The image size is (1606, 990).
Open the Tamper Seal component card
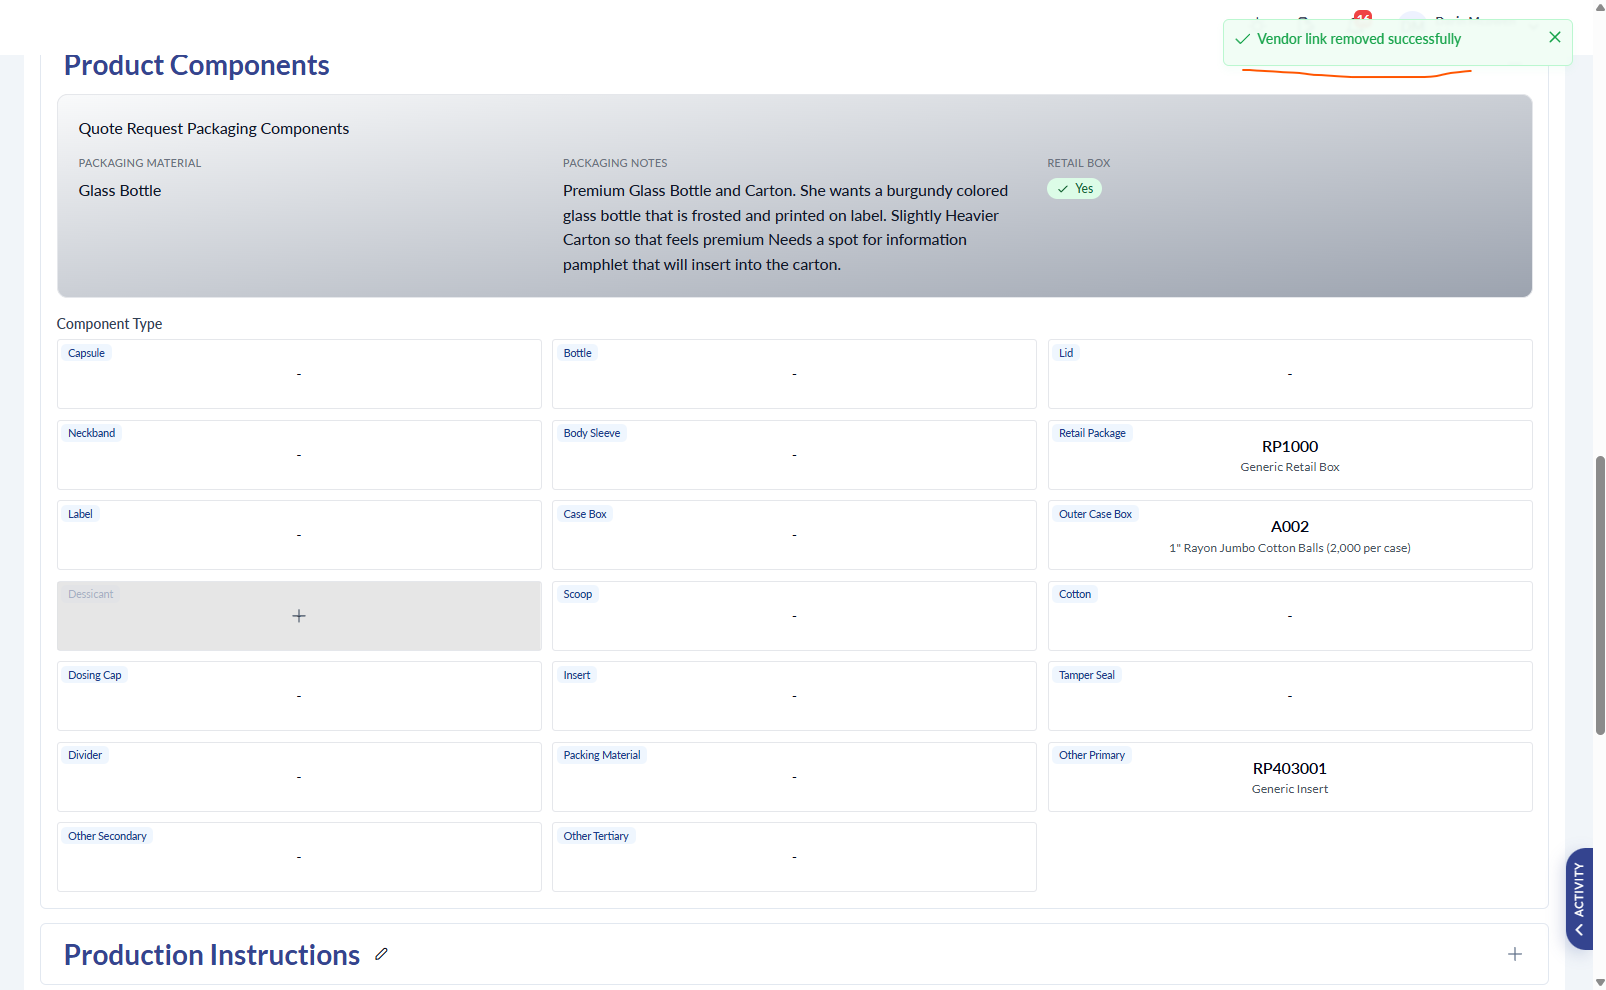click(x=1290, y=696)
